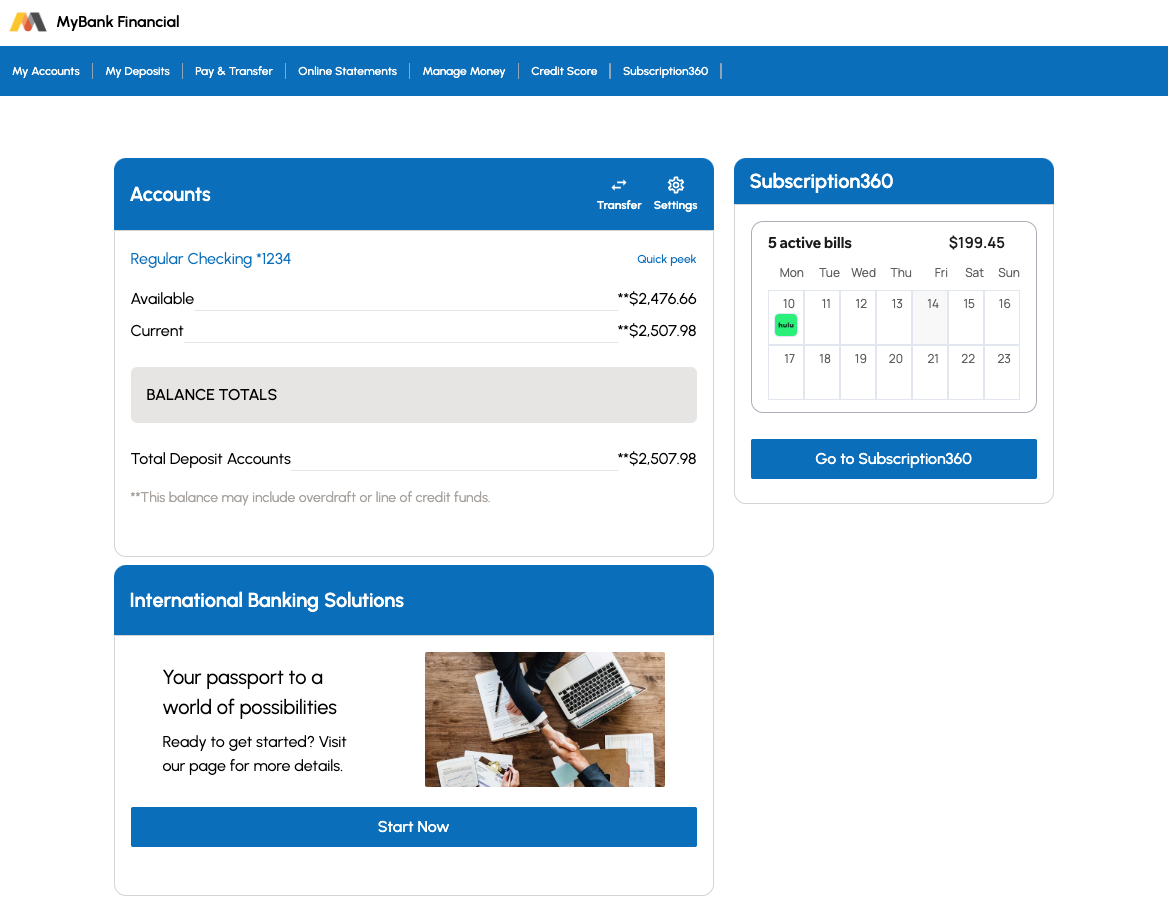The height and width of the screenshot is (916, 1168).
Task: Click the hulu subscription icon on the 10th
Action: pos(786,324)
